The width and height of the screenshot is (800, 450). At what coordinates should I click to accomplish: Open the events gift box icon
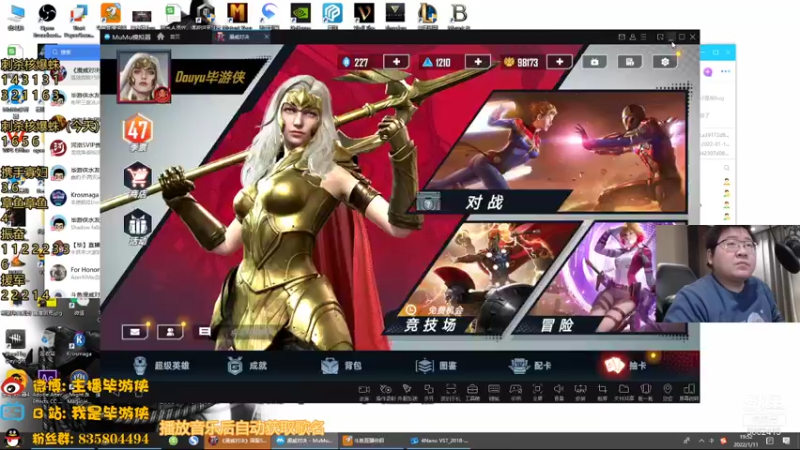[138, 227]
